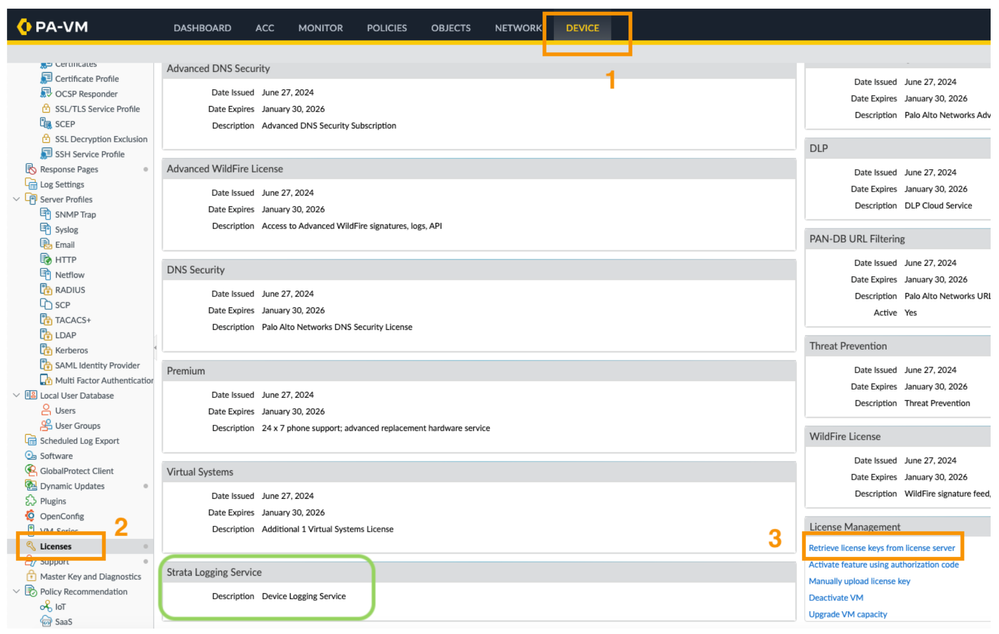This screenshot has width=999, height=634.
Task: Select SaaS under Policy Recommendation
Action: pyautogui.click(x=64, y=621)
